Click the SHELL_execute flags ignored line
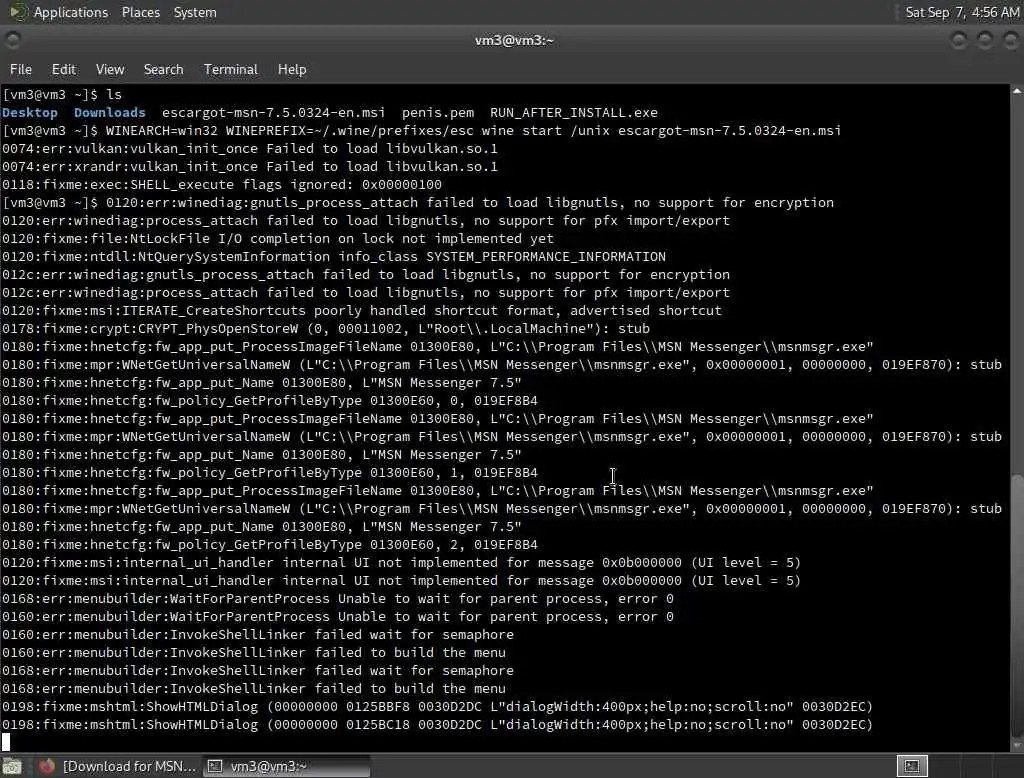 (222, 185)
